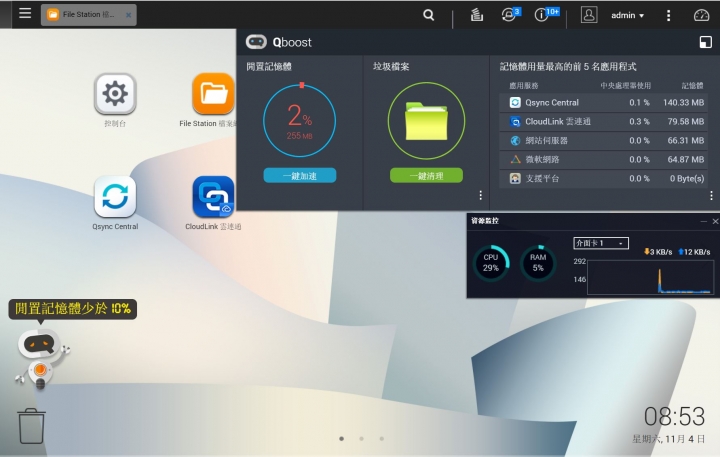Select the CloudLink 雲連通 row in Qboost
The image size is (720, 457).
(x=603, y=122)
